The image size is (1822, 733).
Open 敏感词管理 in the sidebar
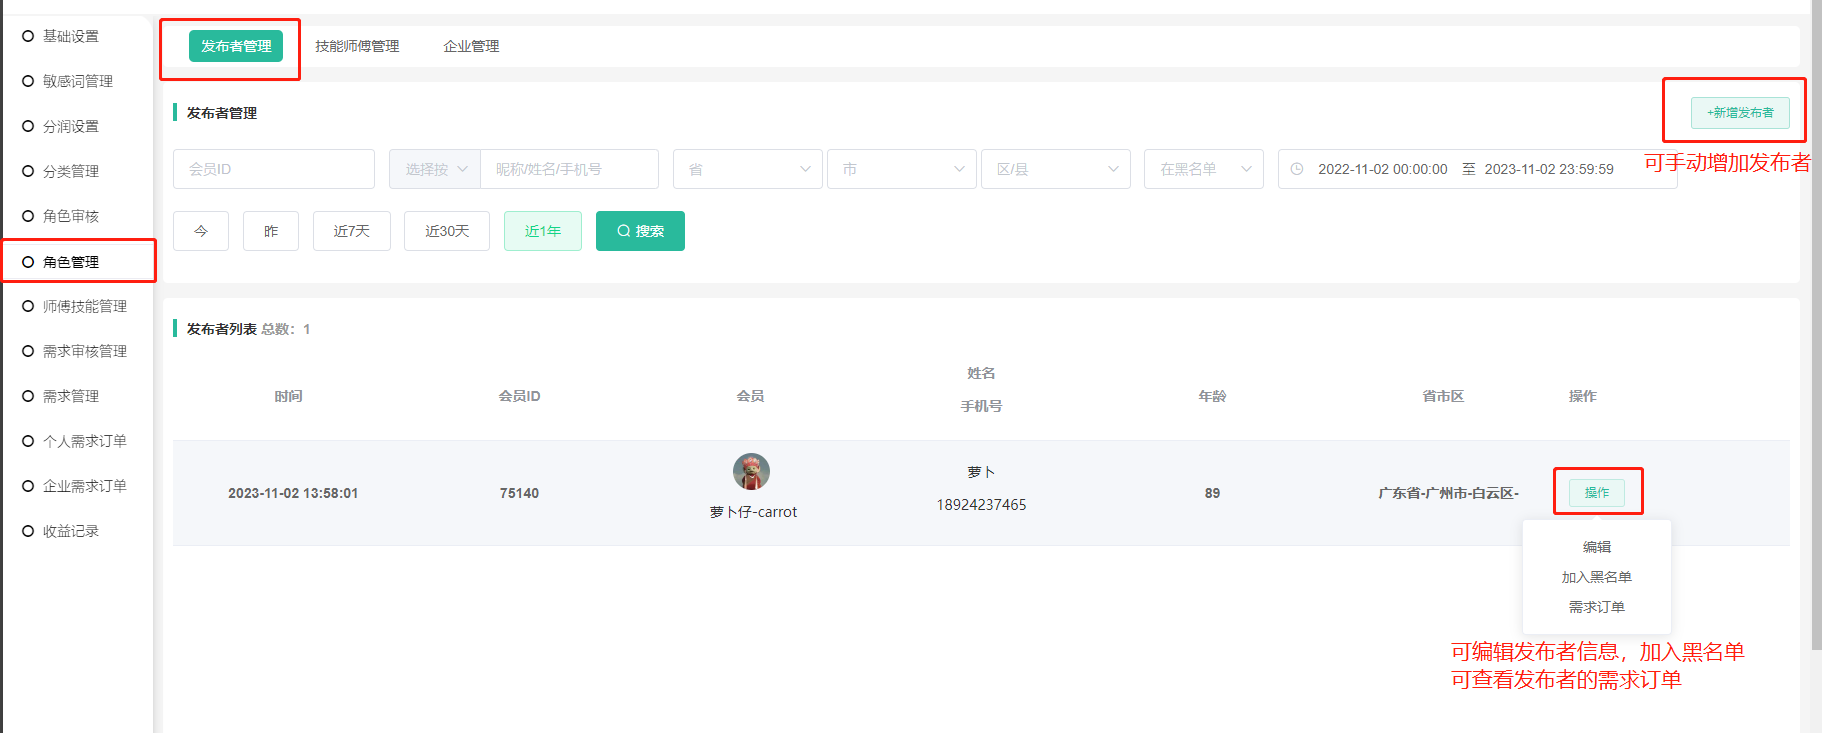click(77, 81)
